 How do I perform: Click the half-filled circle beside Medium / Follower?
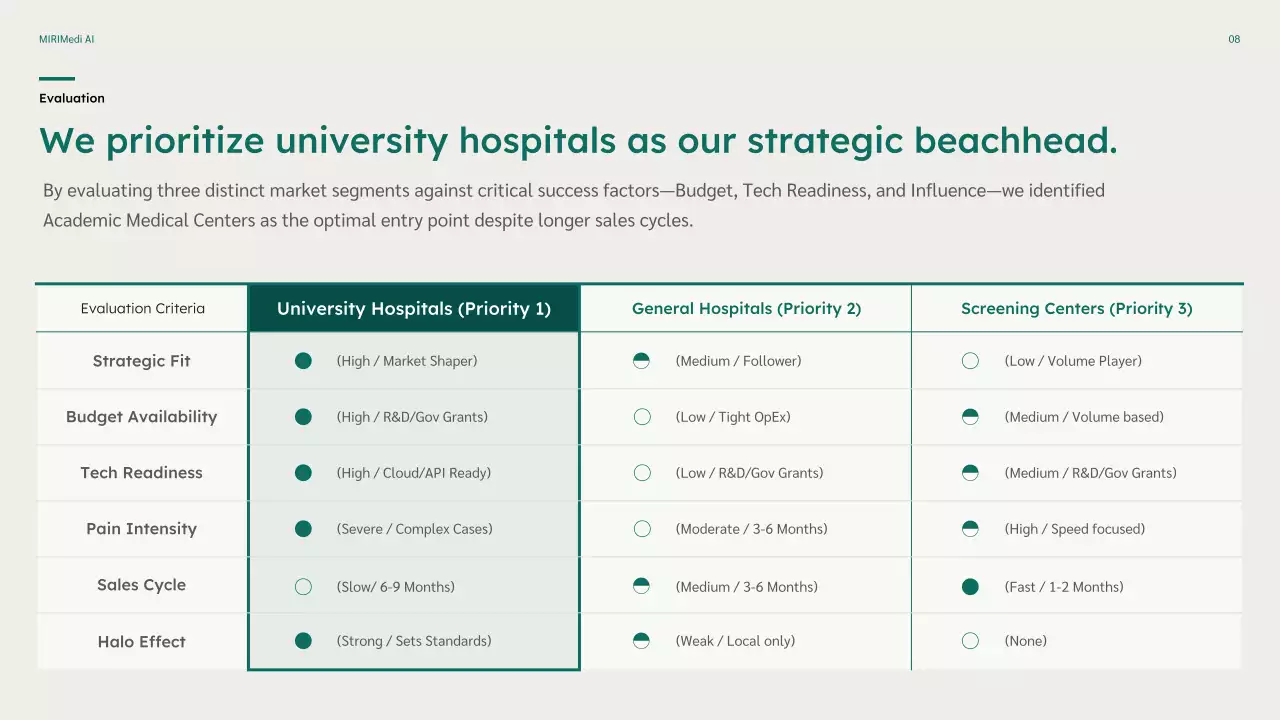coord(642,361)
